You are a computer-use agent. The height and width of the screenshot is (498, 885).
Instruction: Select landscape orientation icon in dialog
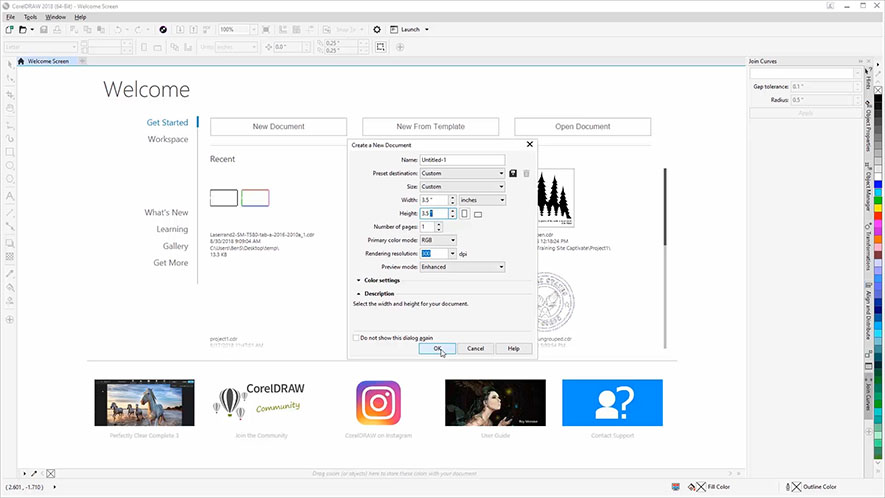click(478, 214)
